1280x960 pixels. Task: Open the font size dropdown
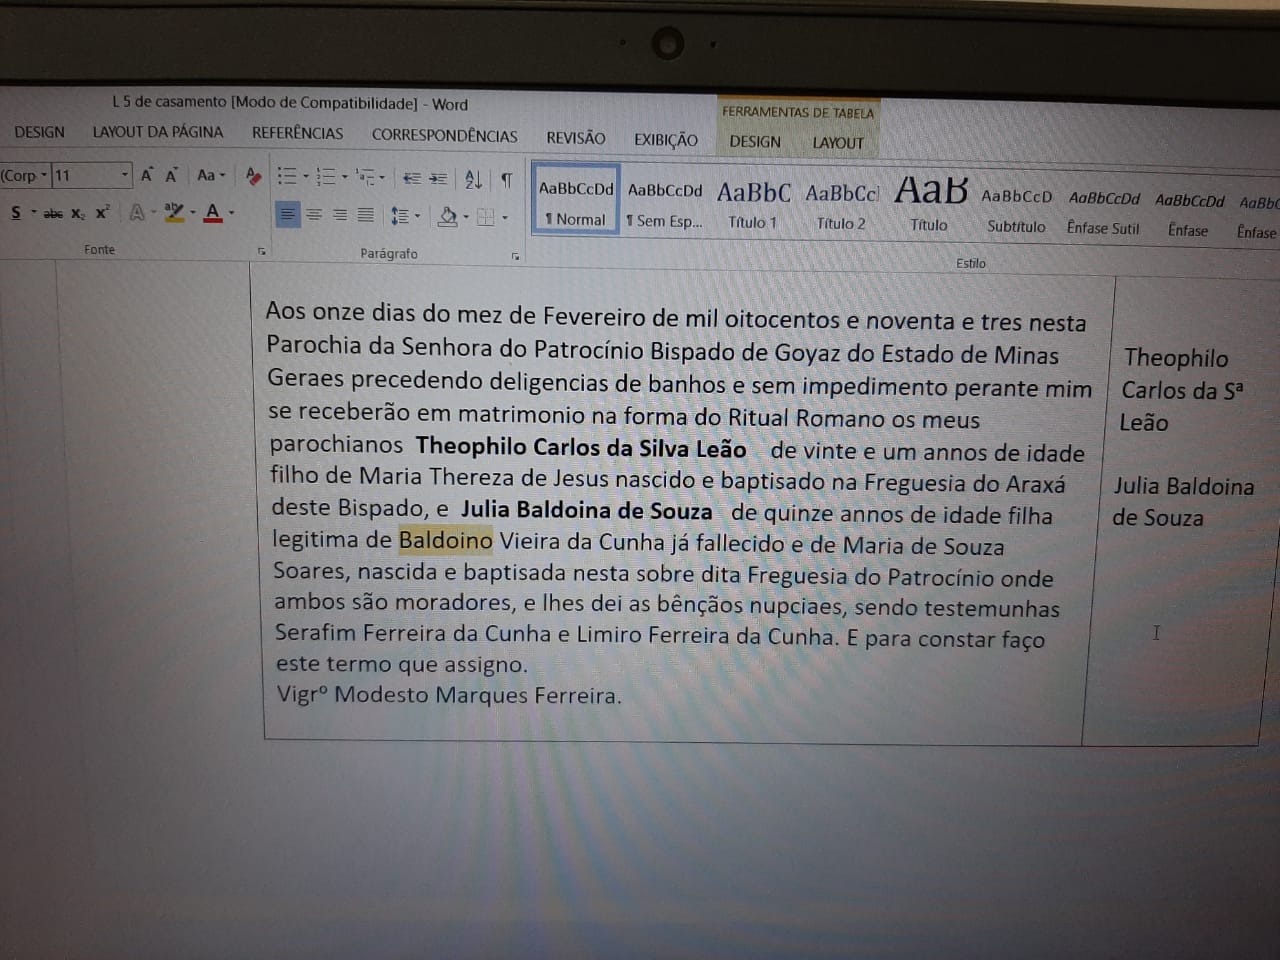click(x=125, y=175)
